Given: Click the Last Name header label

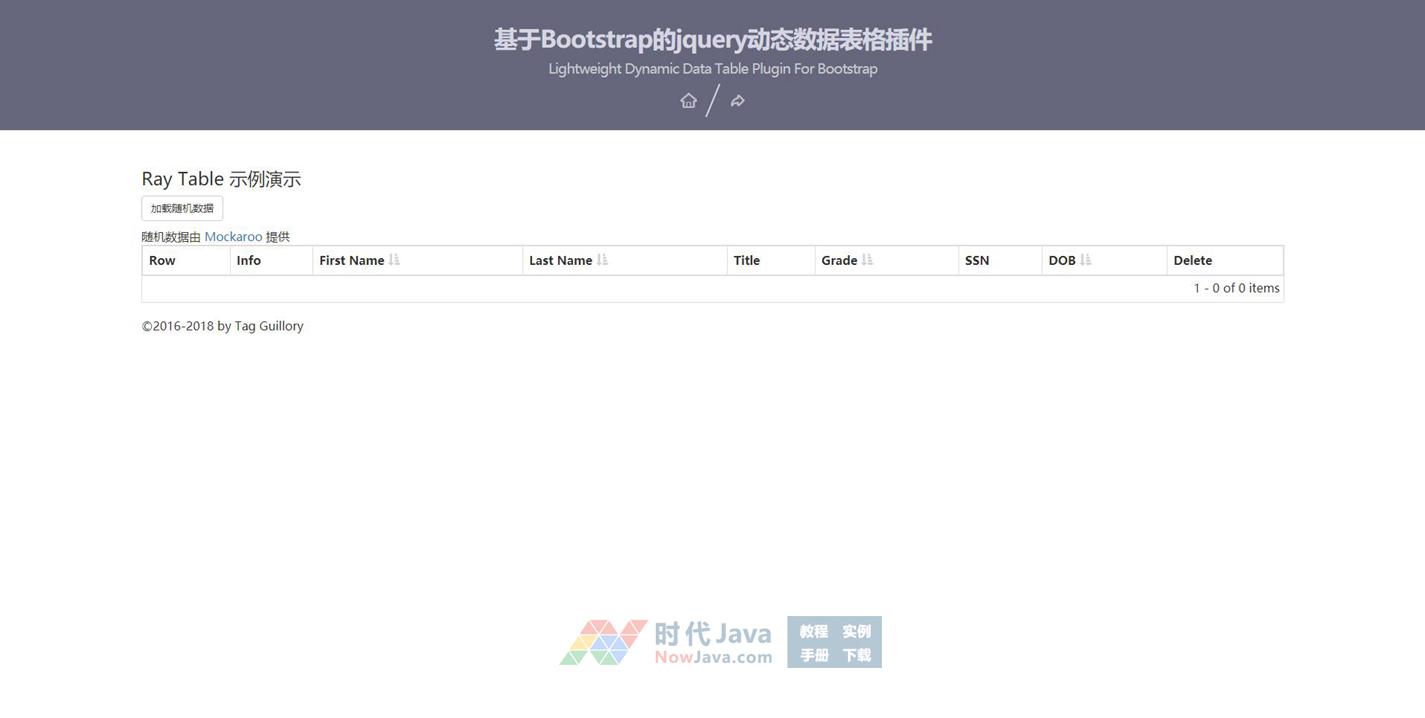Looking at the screenshot, I should pyautogui.click(x=560, y=260).
